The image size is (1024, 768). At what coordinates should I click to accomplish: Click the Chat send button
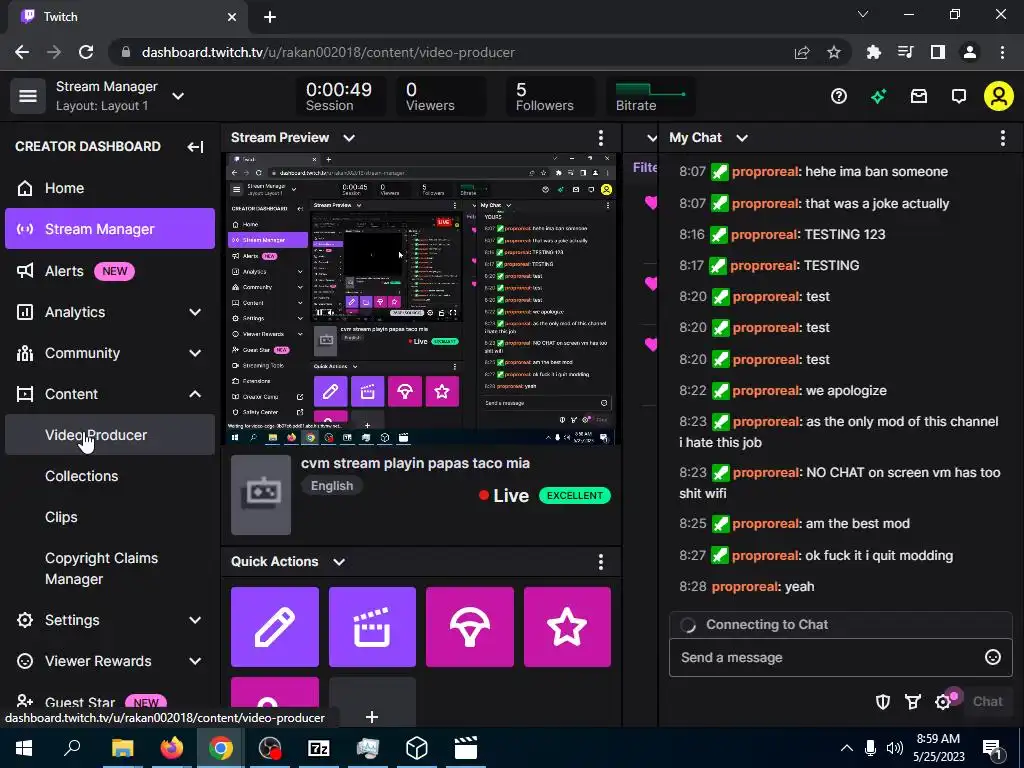click(x=987, y=701)
